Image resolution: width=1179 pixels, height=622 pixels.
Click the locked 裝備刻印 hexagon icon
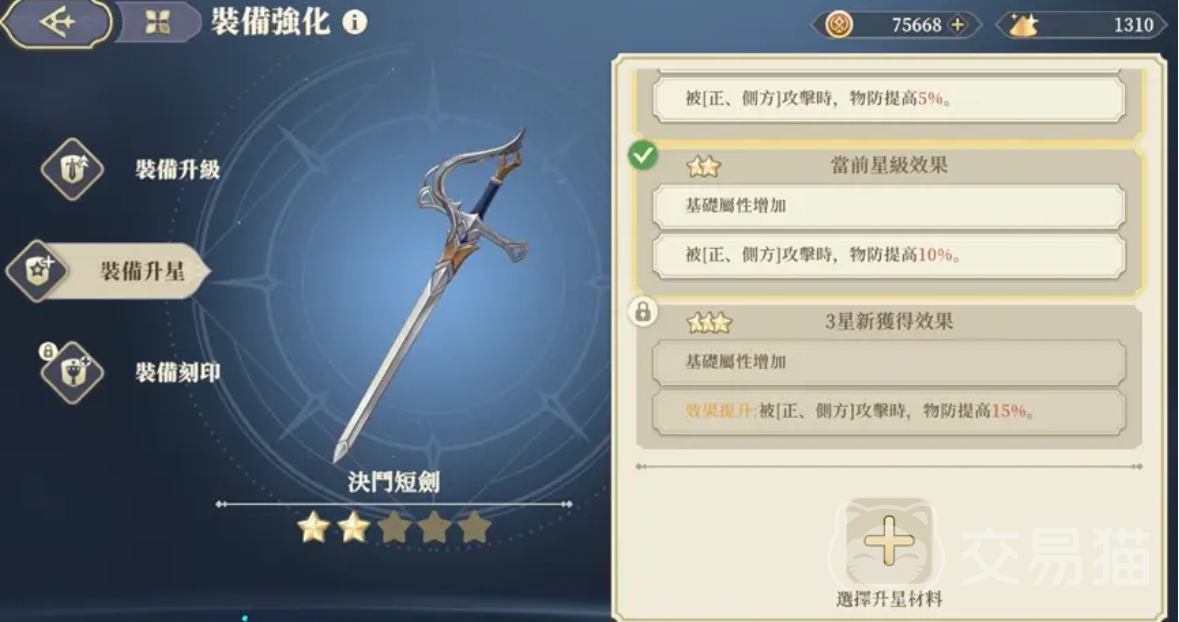click(72, 372)
